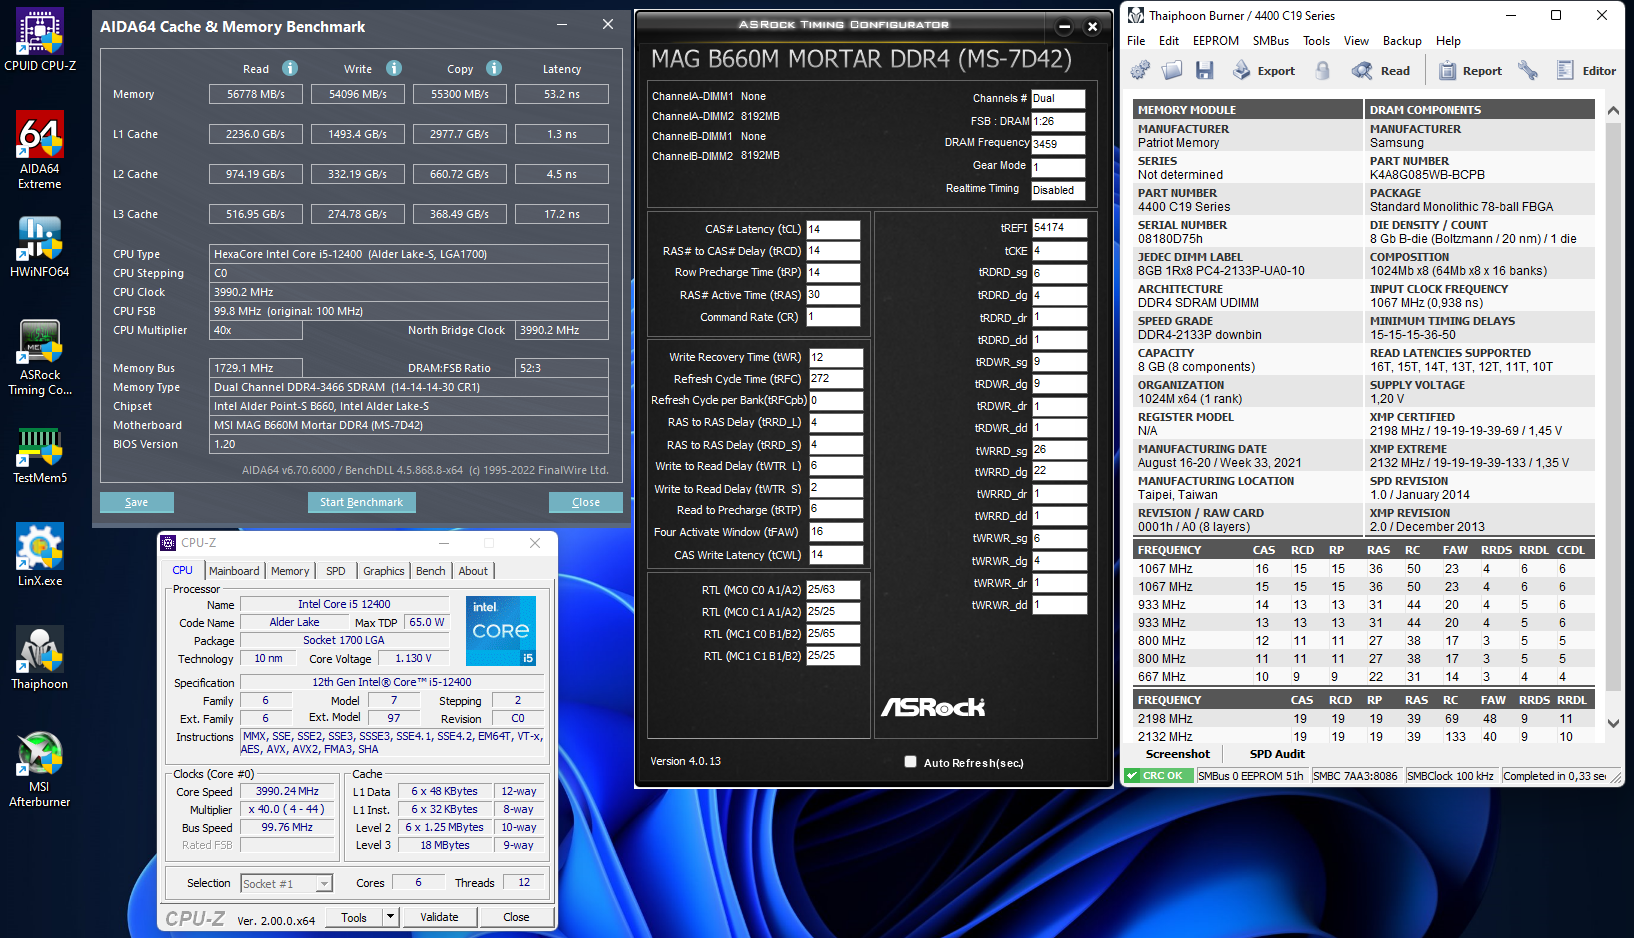Viewport: 1634px width, 938px height.
Task: Click the Memory Latency value 53.2 ns
Action: (x=562, y=94)
